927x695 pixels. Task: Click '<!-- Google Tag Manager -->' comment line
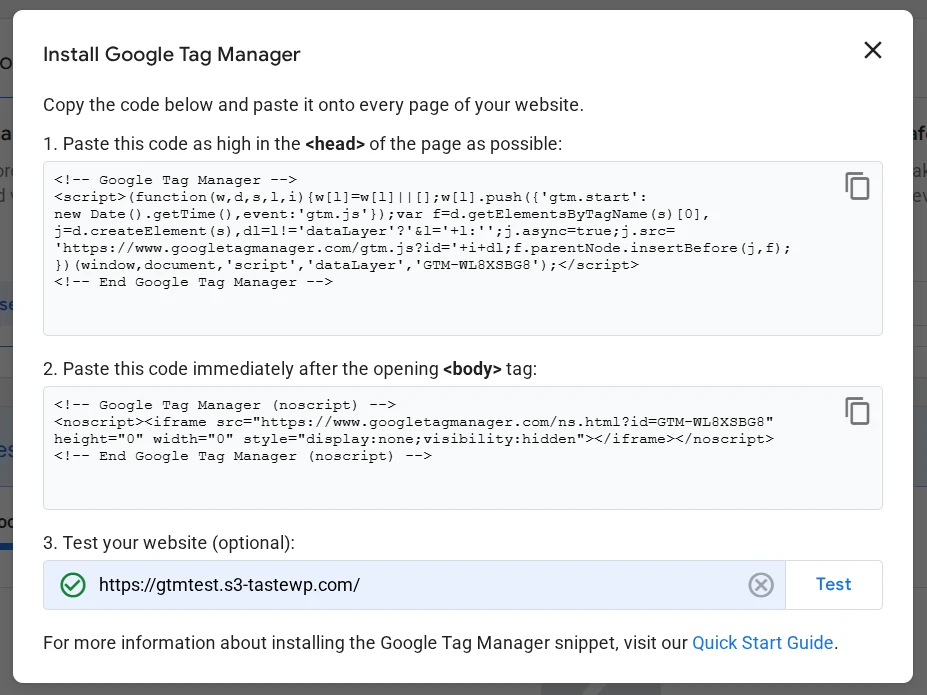coord(176,180)
